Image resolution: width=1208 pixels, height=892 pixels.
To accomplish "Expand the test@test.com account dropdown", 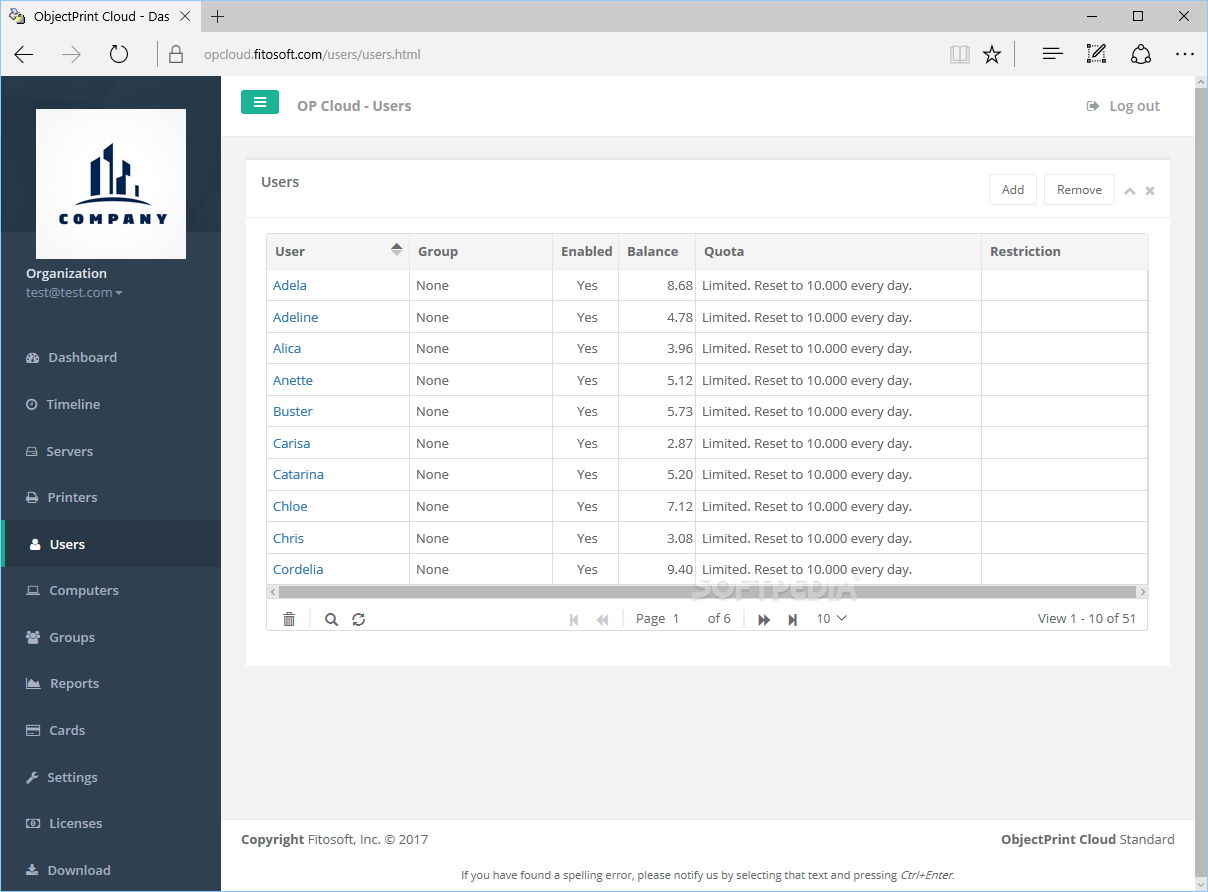I will coord(74,293).
